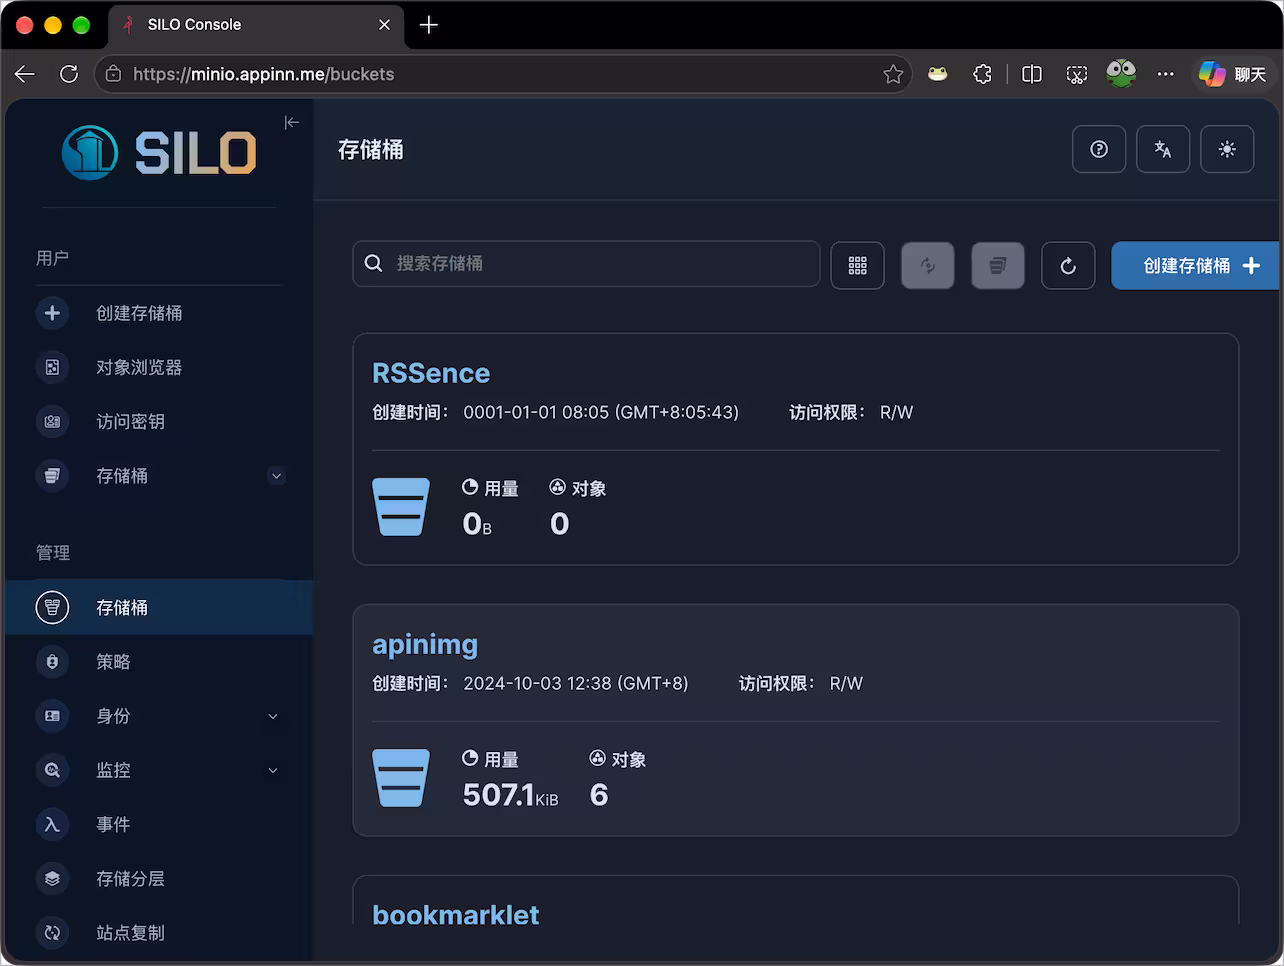Select the SILO Console tab
This screenshot has width=1284, height=966.
[x=256, y=25]
